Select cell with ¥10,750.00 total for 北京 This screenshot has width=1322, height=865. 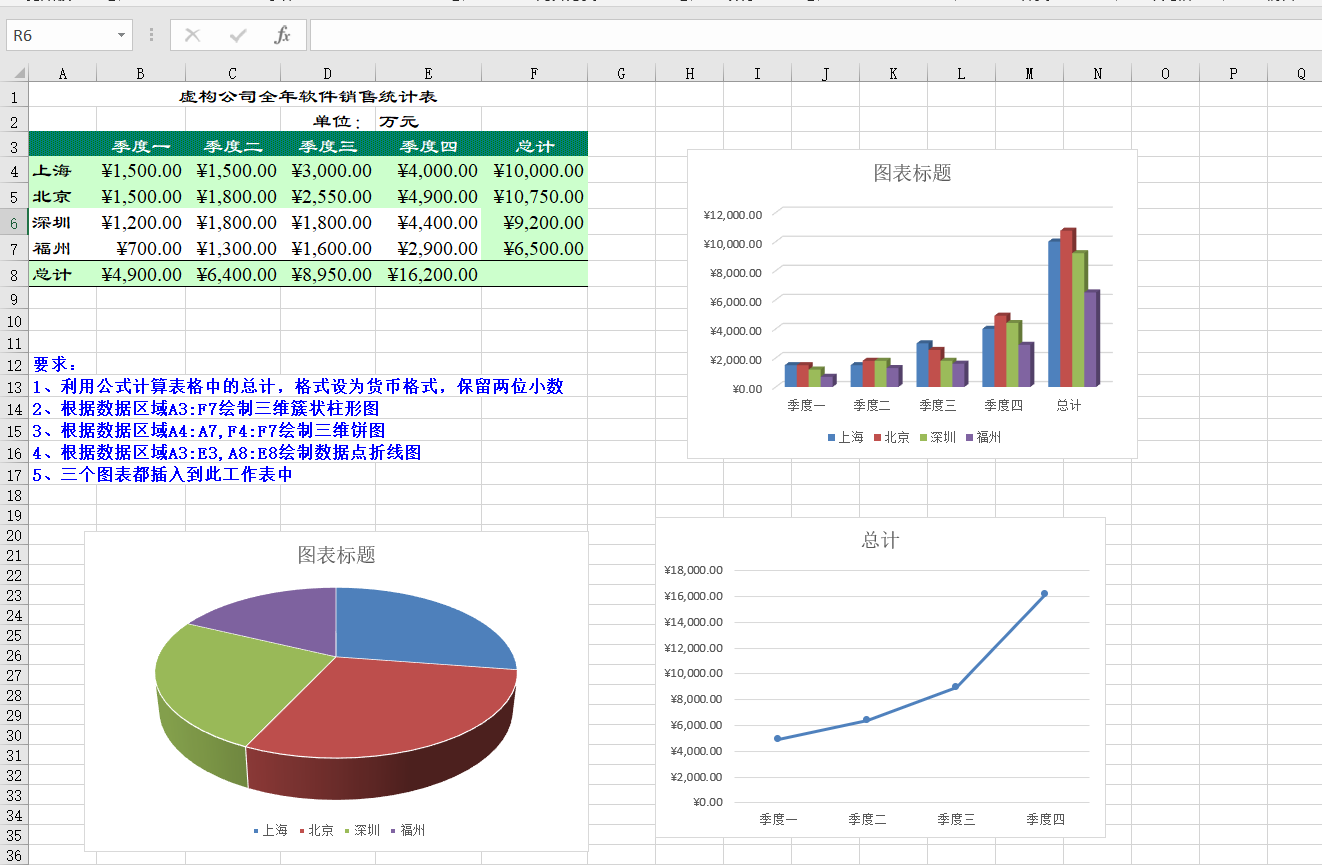pos(534,197)
